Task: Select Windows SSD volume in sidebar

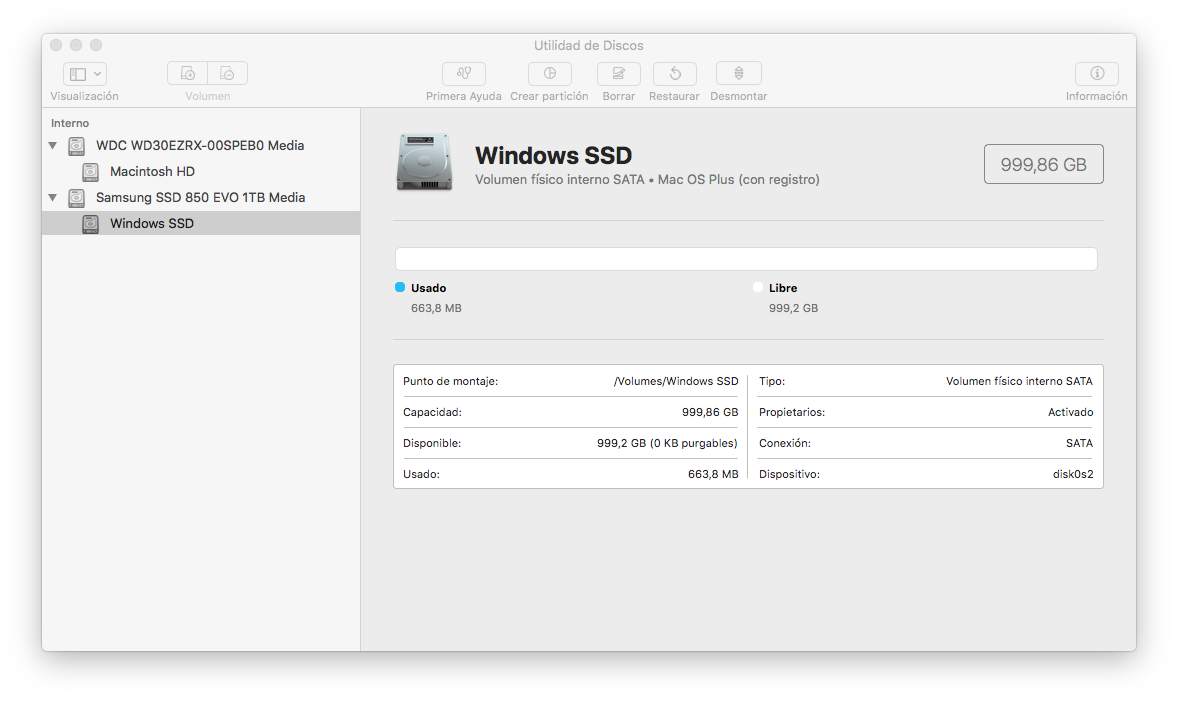Action: pos(152,224)
